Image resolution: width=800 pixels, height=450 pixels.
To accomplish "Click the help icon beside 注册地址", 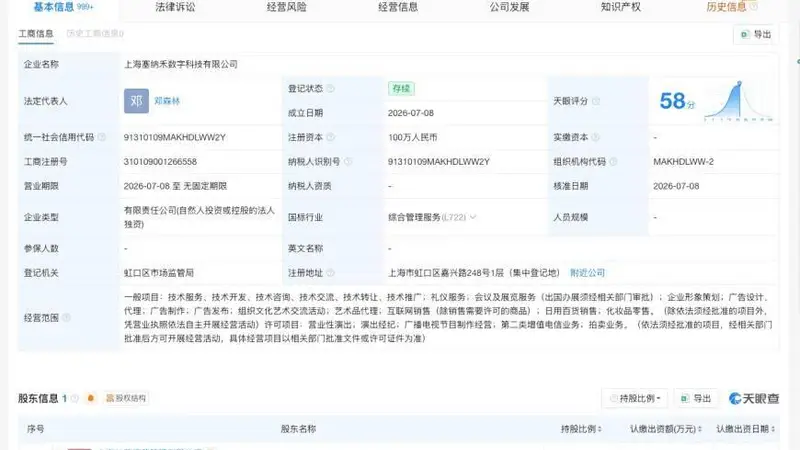I will (331, 273).
